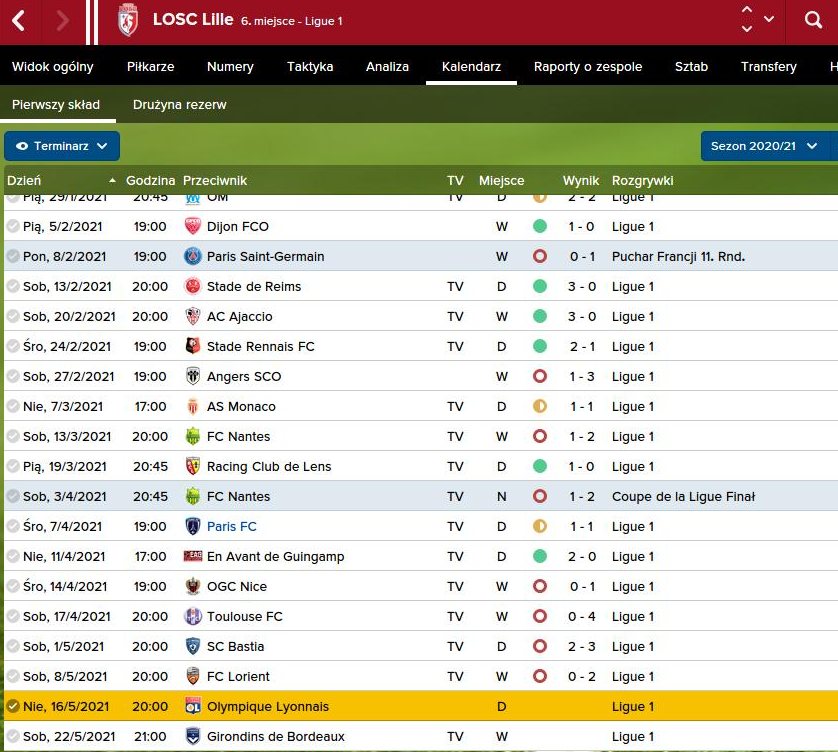Open the Paris FC team link

click(231, 527)
